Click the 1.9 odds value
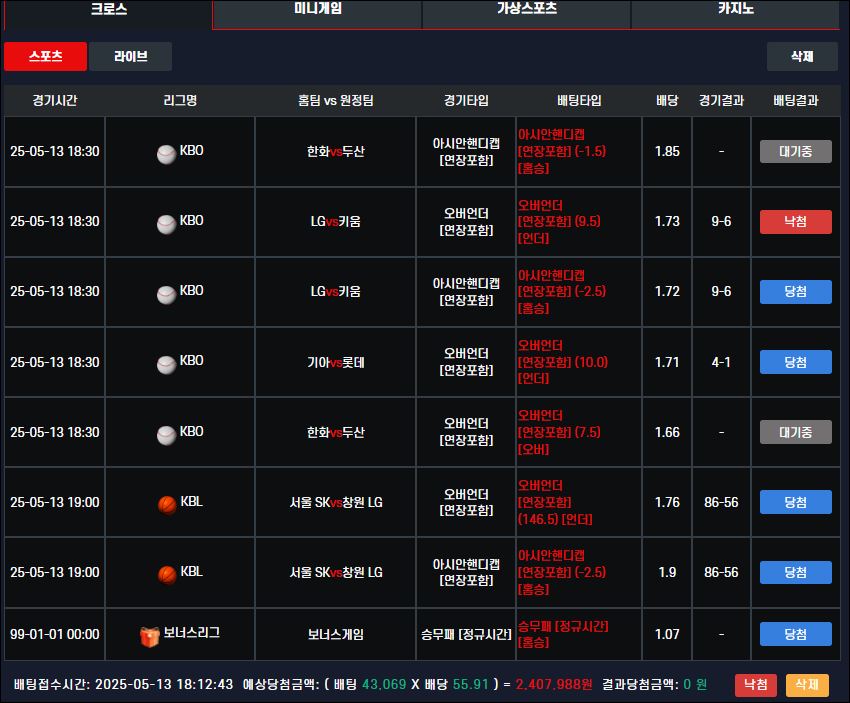Viewport: 850px width, 703px height. click(667, 572)
